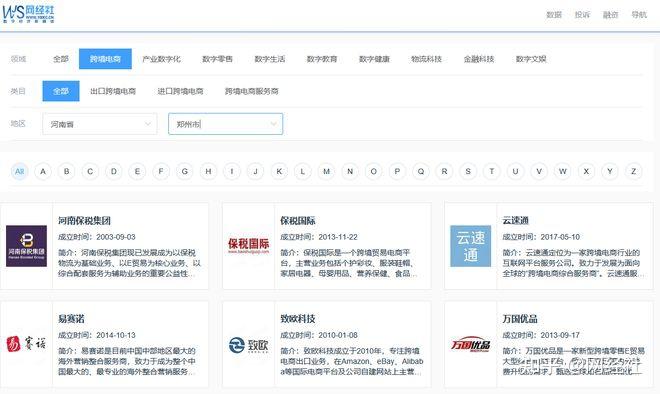The image size is (660, 394).
Task: Filter companies by letter F
Action: [x=161, y=171]
